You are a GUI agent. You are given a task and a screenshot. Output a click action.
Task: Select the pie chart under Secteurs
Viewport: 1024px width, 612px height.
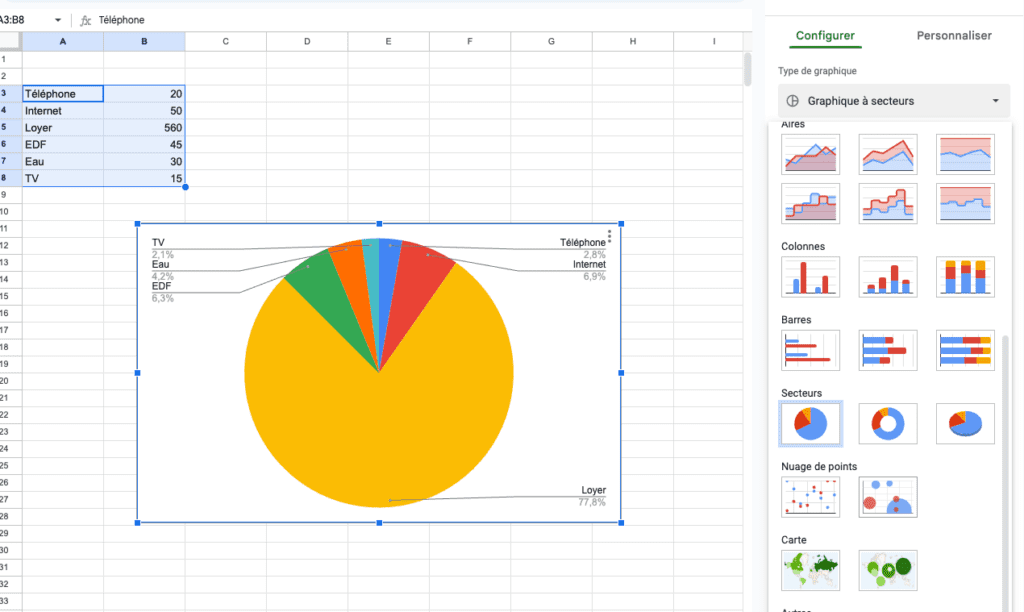pos(810,424)
